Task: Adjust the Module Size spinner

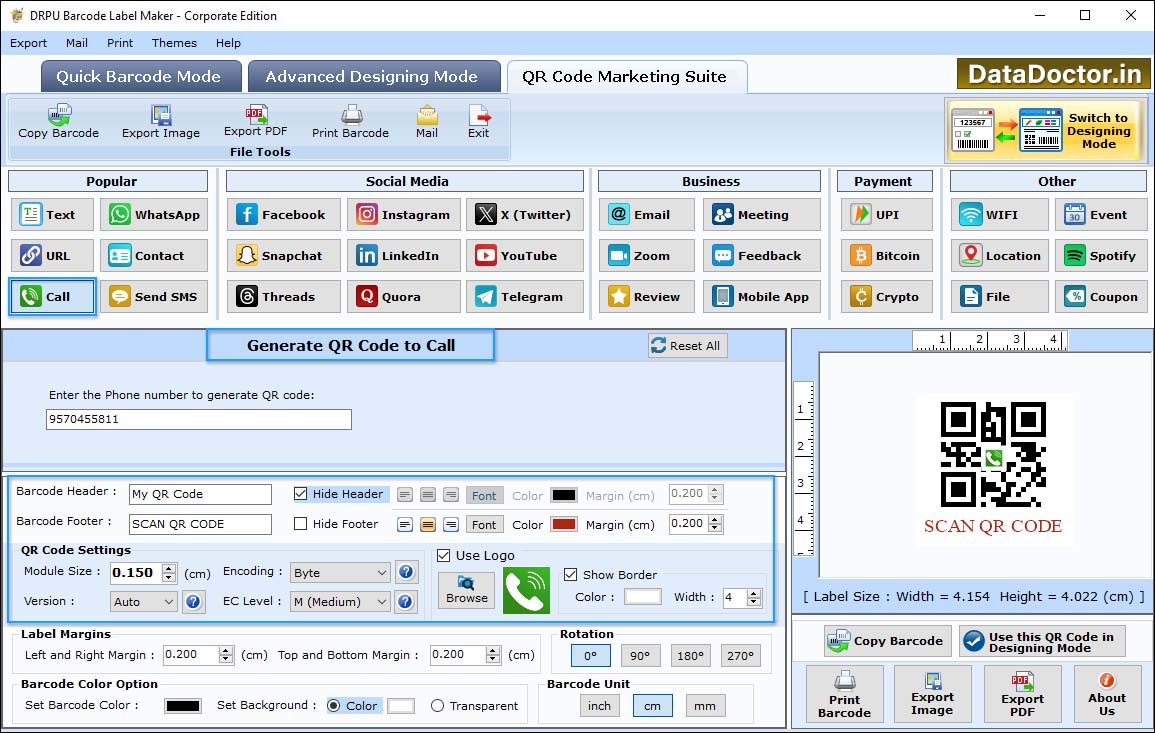Action: pyautogui.click(x=169, y=572)
